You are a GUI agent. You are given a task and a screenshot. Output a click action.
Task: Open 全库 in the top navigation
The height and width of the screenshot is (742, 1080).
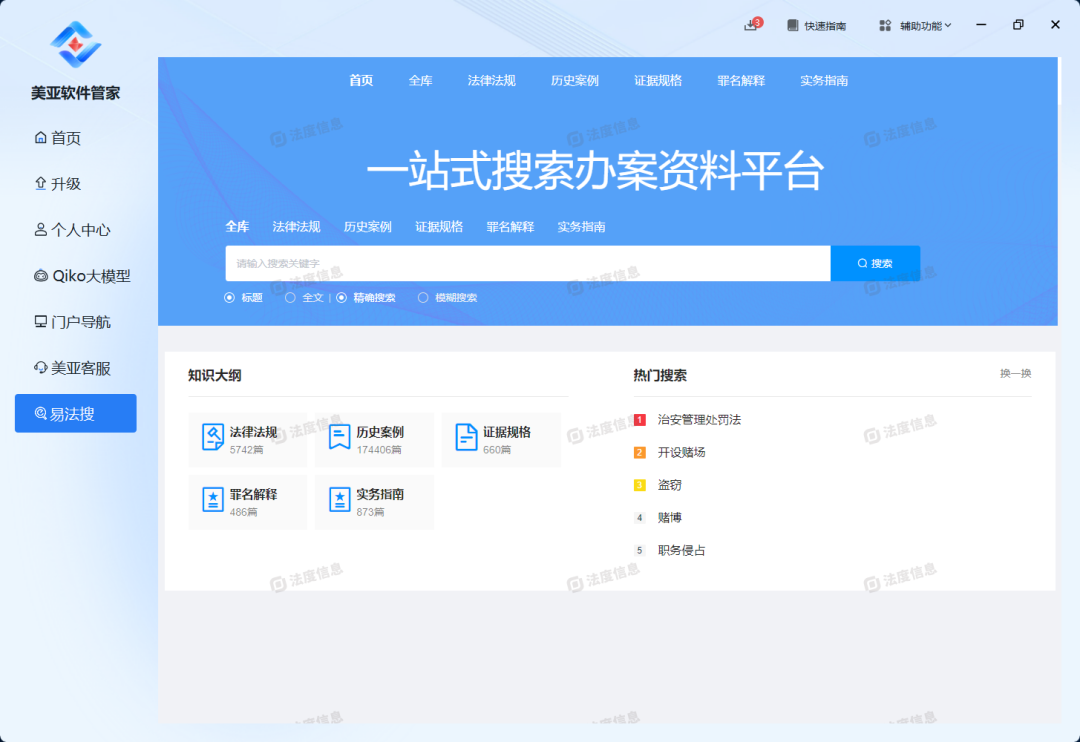420,81
